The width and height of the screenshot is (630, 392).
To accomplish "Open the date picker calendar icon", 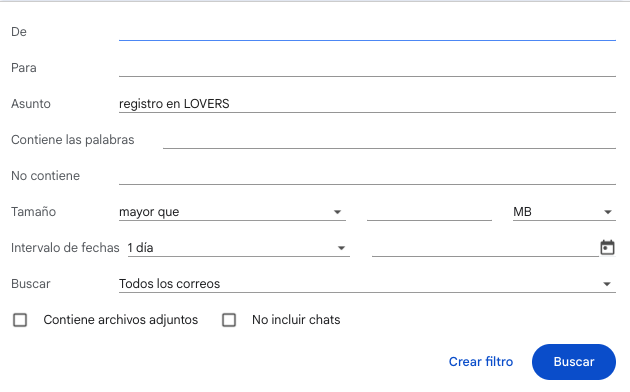I will pyautogui.click(x=607, y=247).
